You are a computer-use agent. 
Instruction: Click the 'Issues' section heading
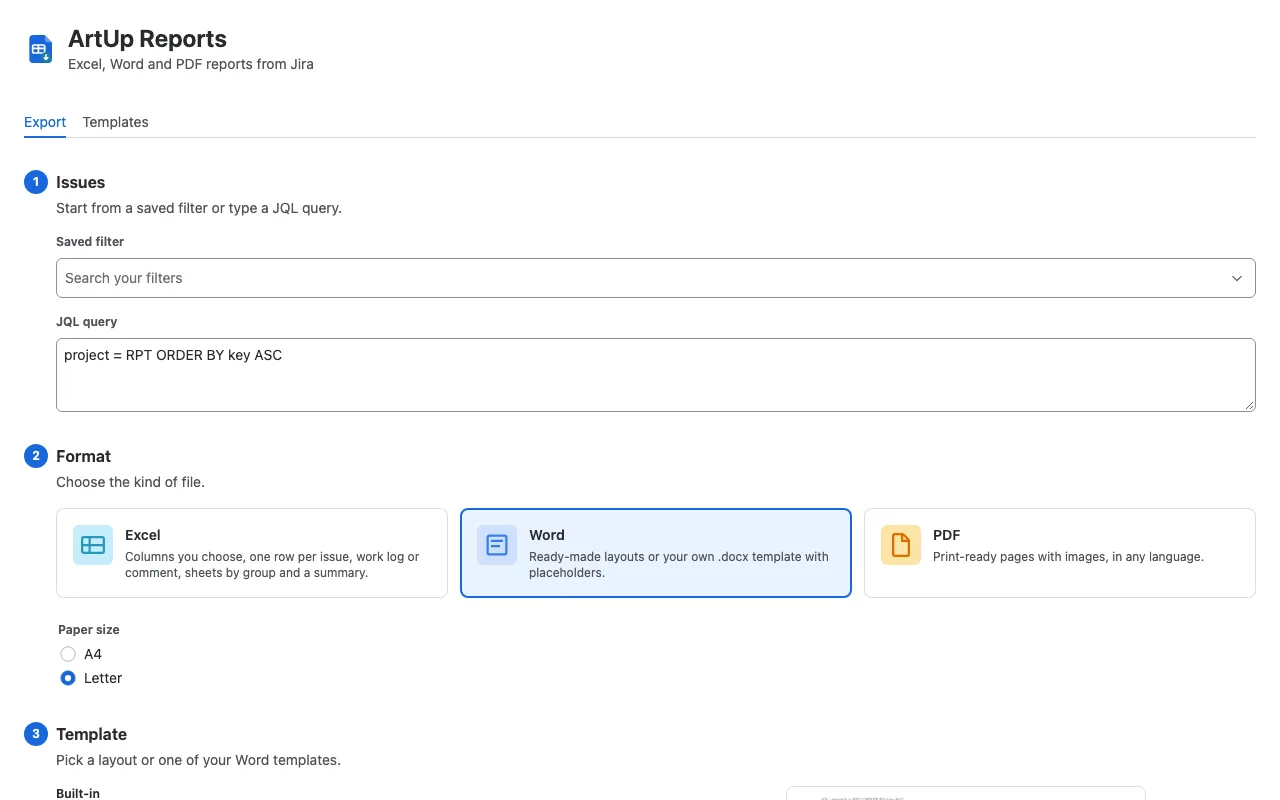coord(80,182)
